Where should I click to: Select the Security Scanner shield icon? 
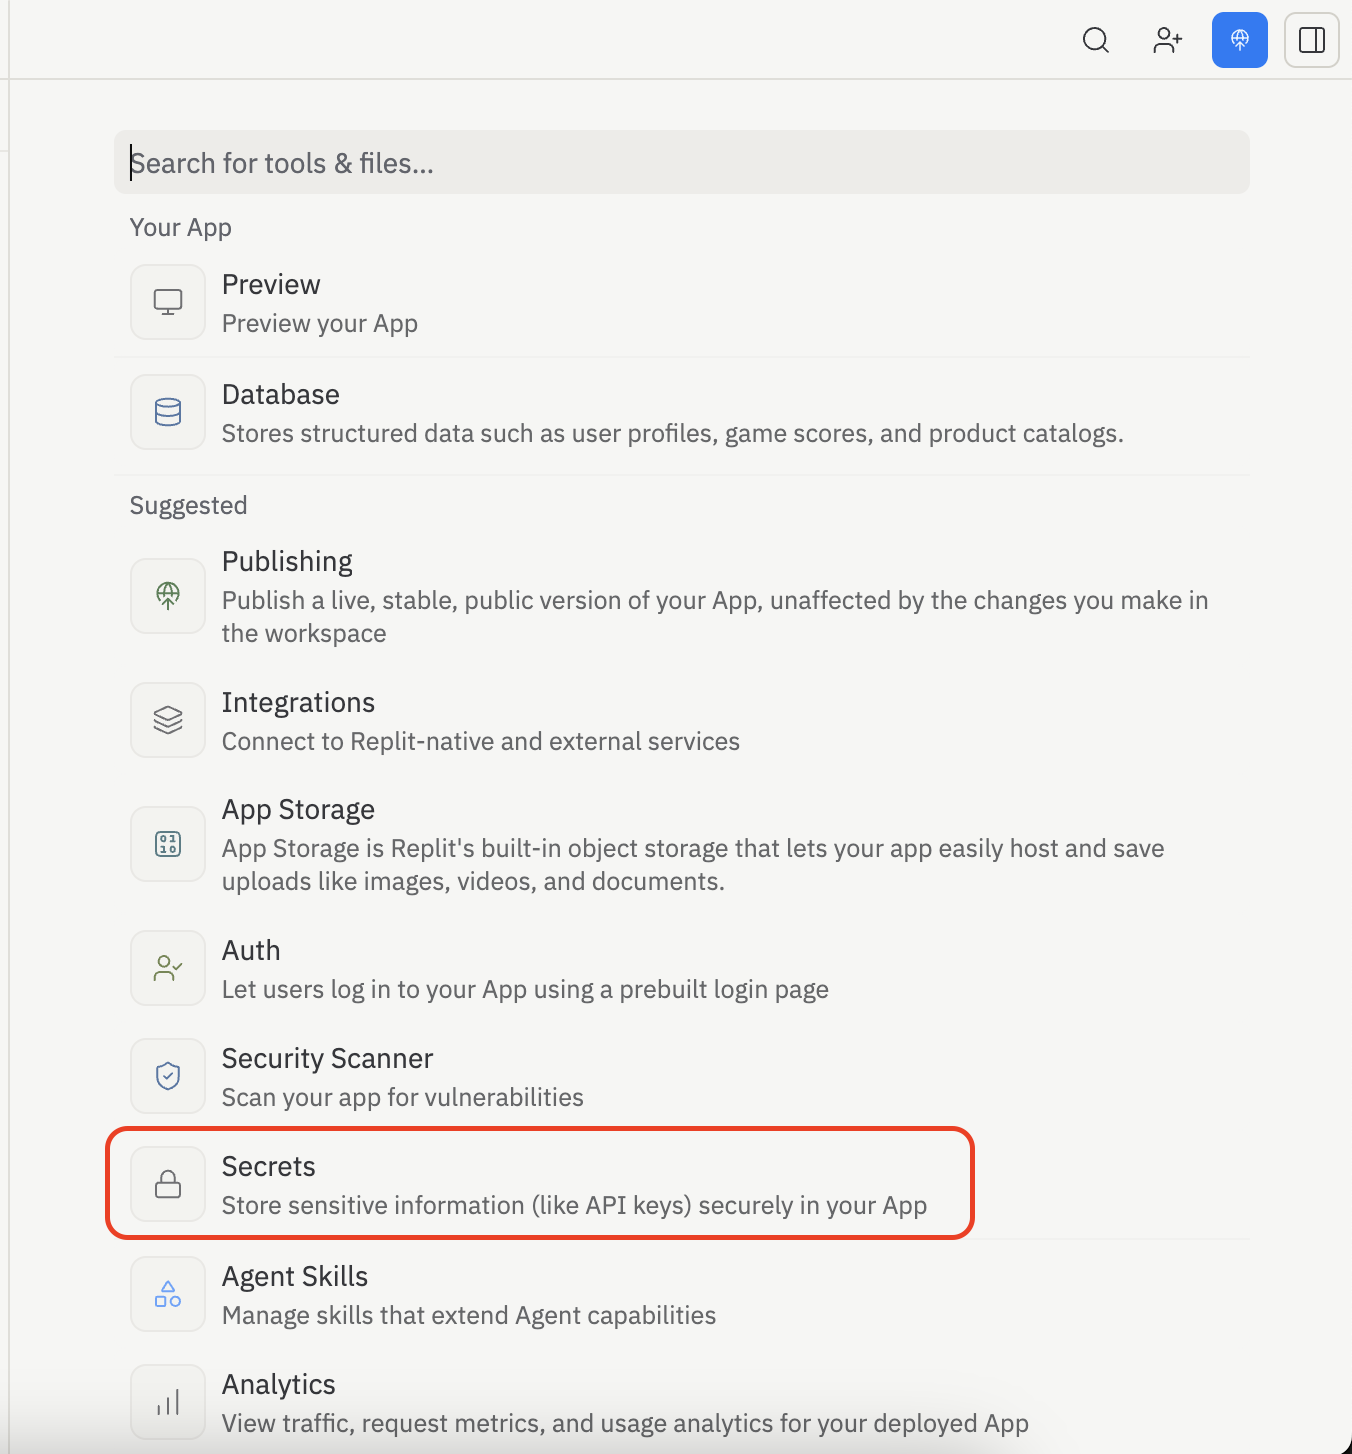point(167,1075)
